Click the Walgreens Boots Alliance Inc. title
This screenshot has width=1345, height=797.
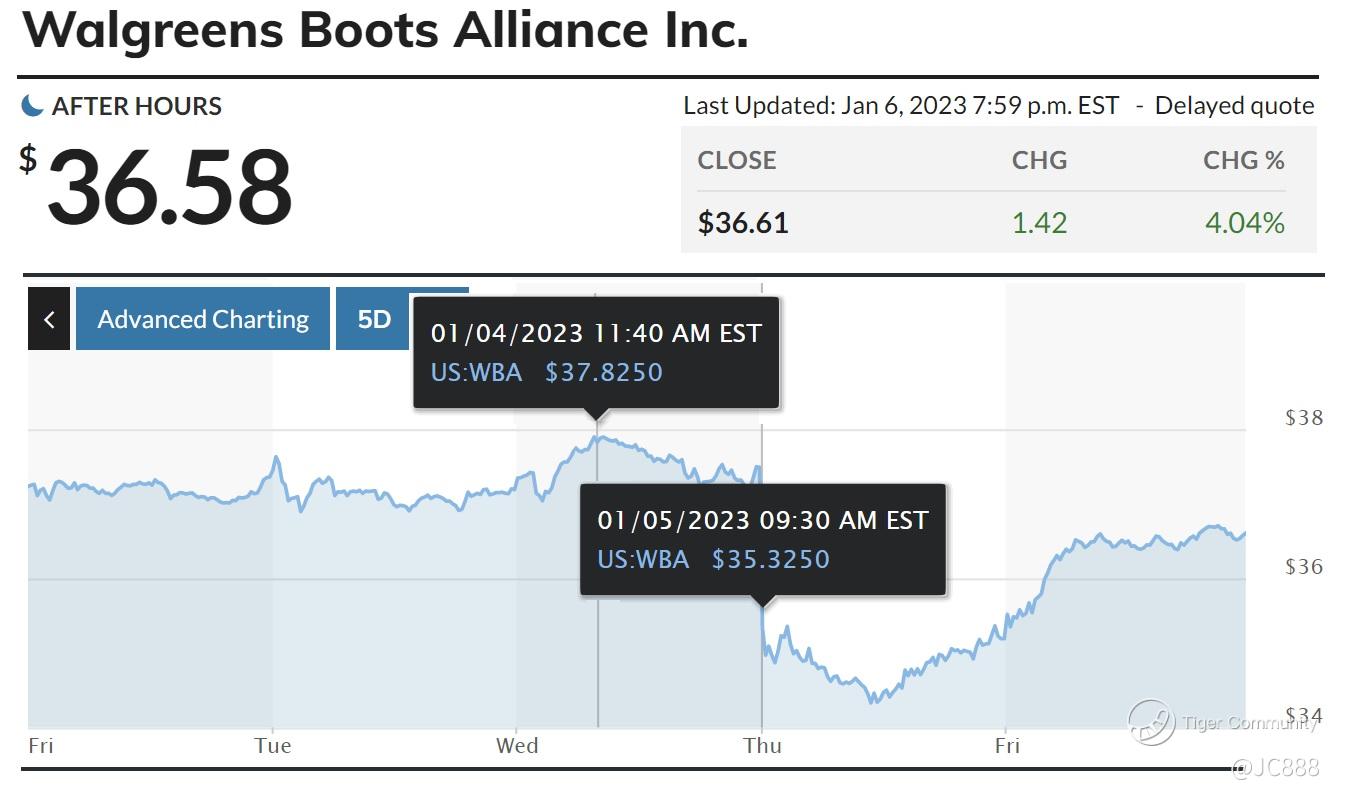385,30
